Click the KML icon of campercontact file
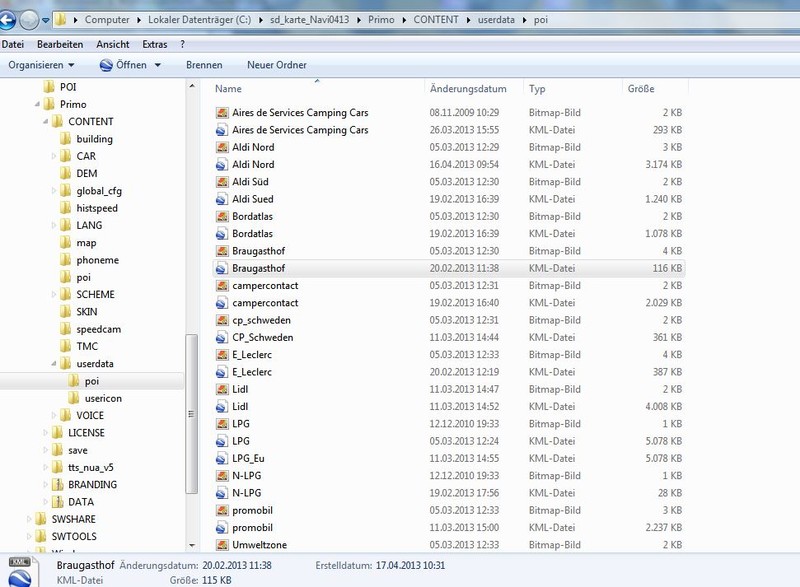Image resolution: width=800 pixels, height=587 pixels. tap(222, 303)
